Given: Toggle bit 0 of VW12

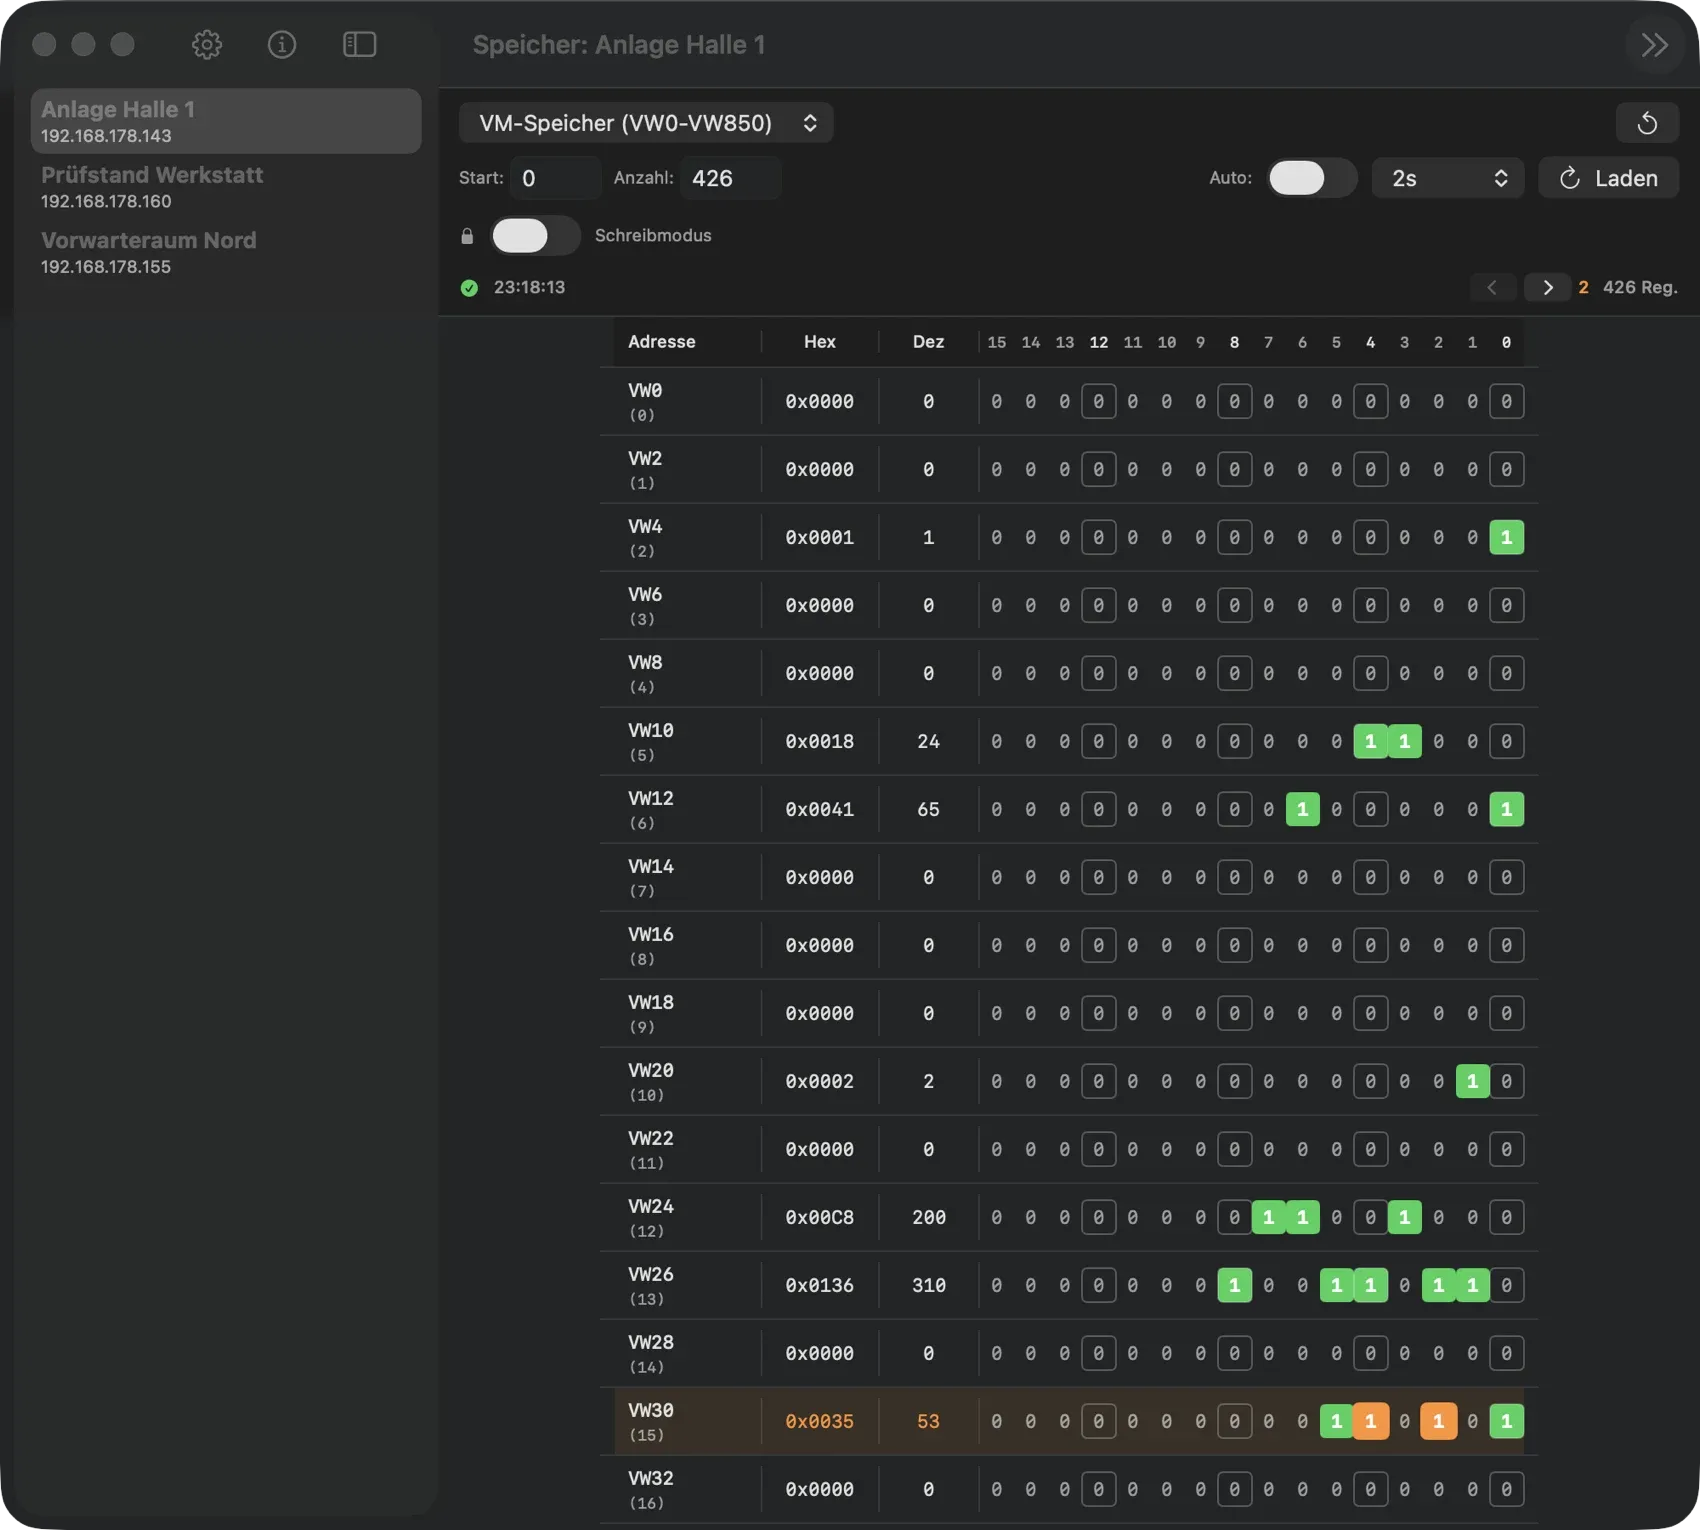Looking at the screenshot, I should coord(1506,810).
